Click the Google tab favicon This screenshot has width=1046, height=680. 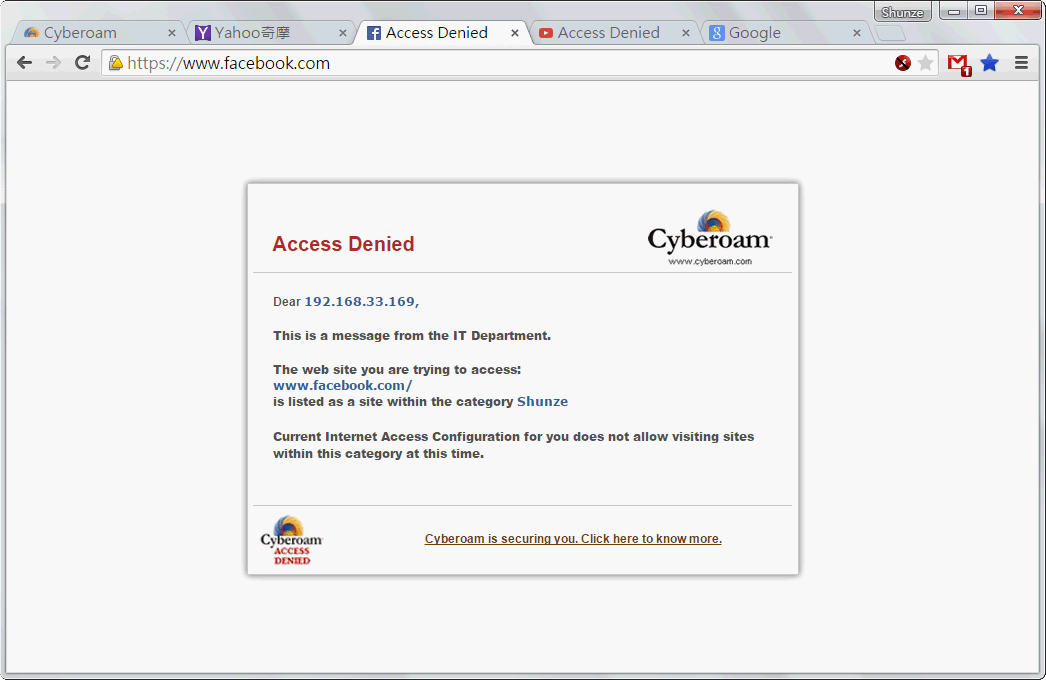pyautogui.click(x=716, y=33)
